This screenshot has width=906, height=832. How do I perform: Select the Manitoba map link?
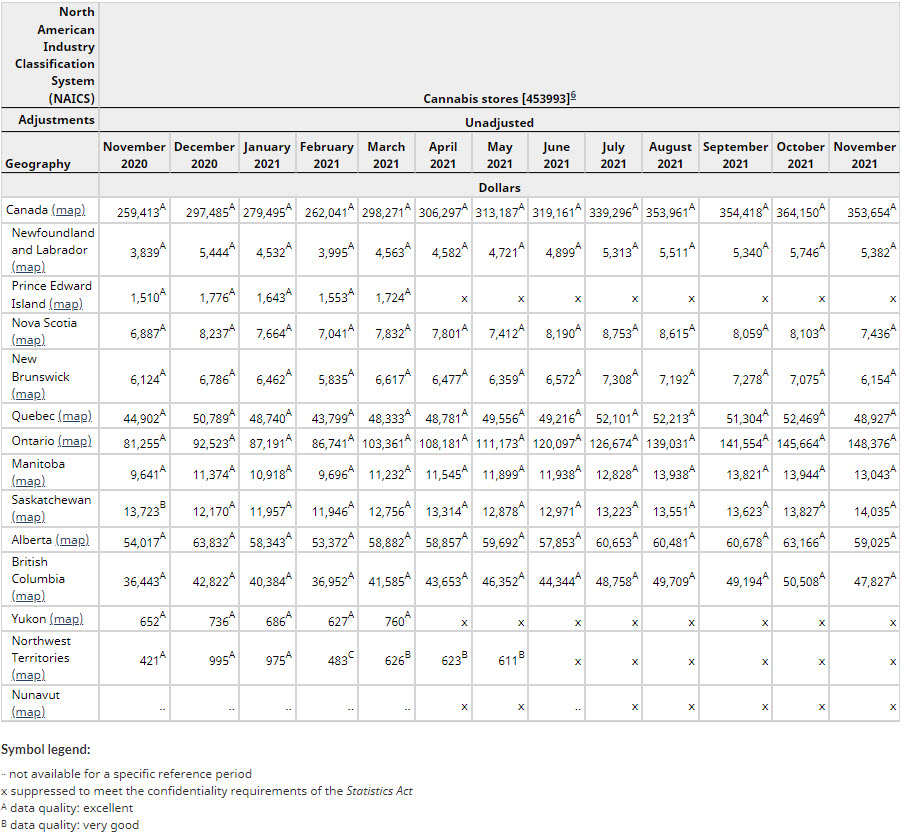click(28, 481)
